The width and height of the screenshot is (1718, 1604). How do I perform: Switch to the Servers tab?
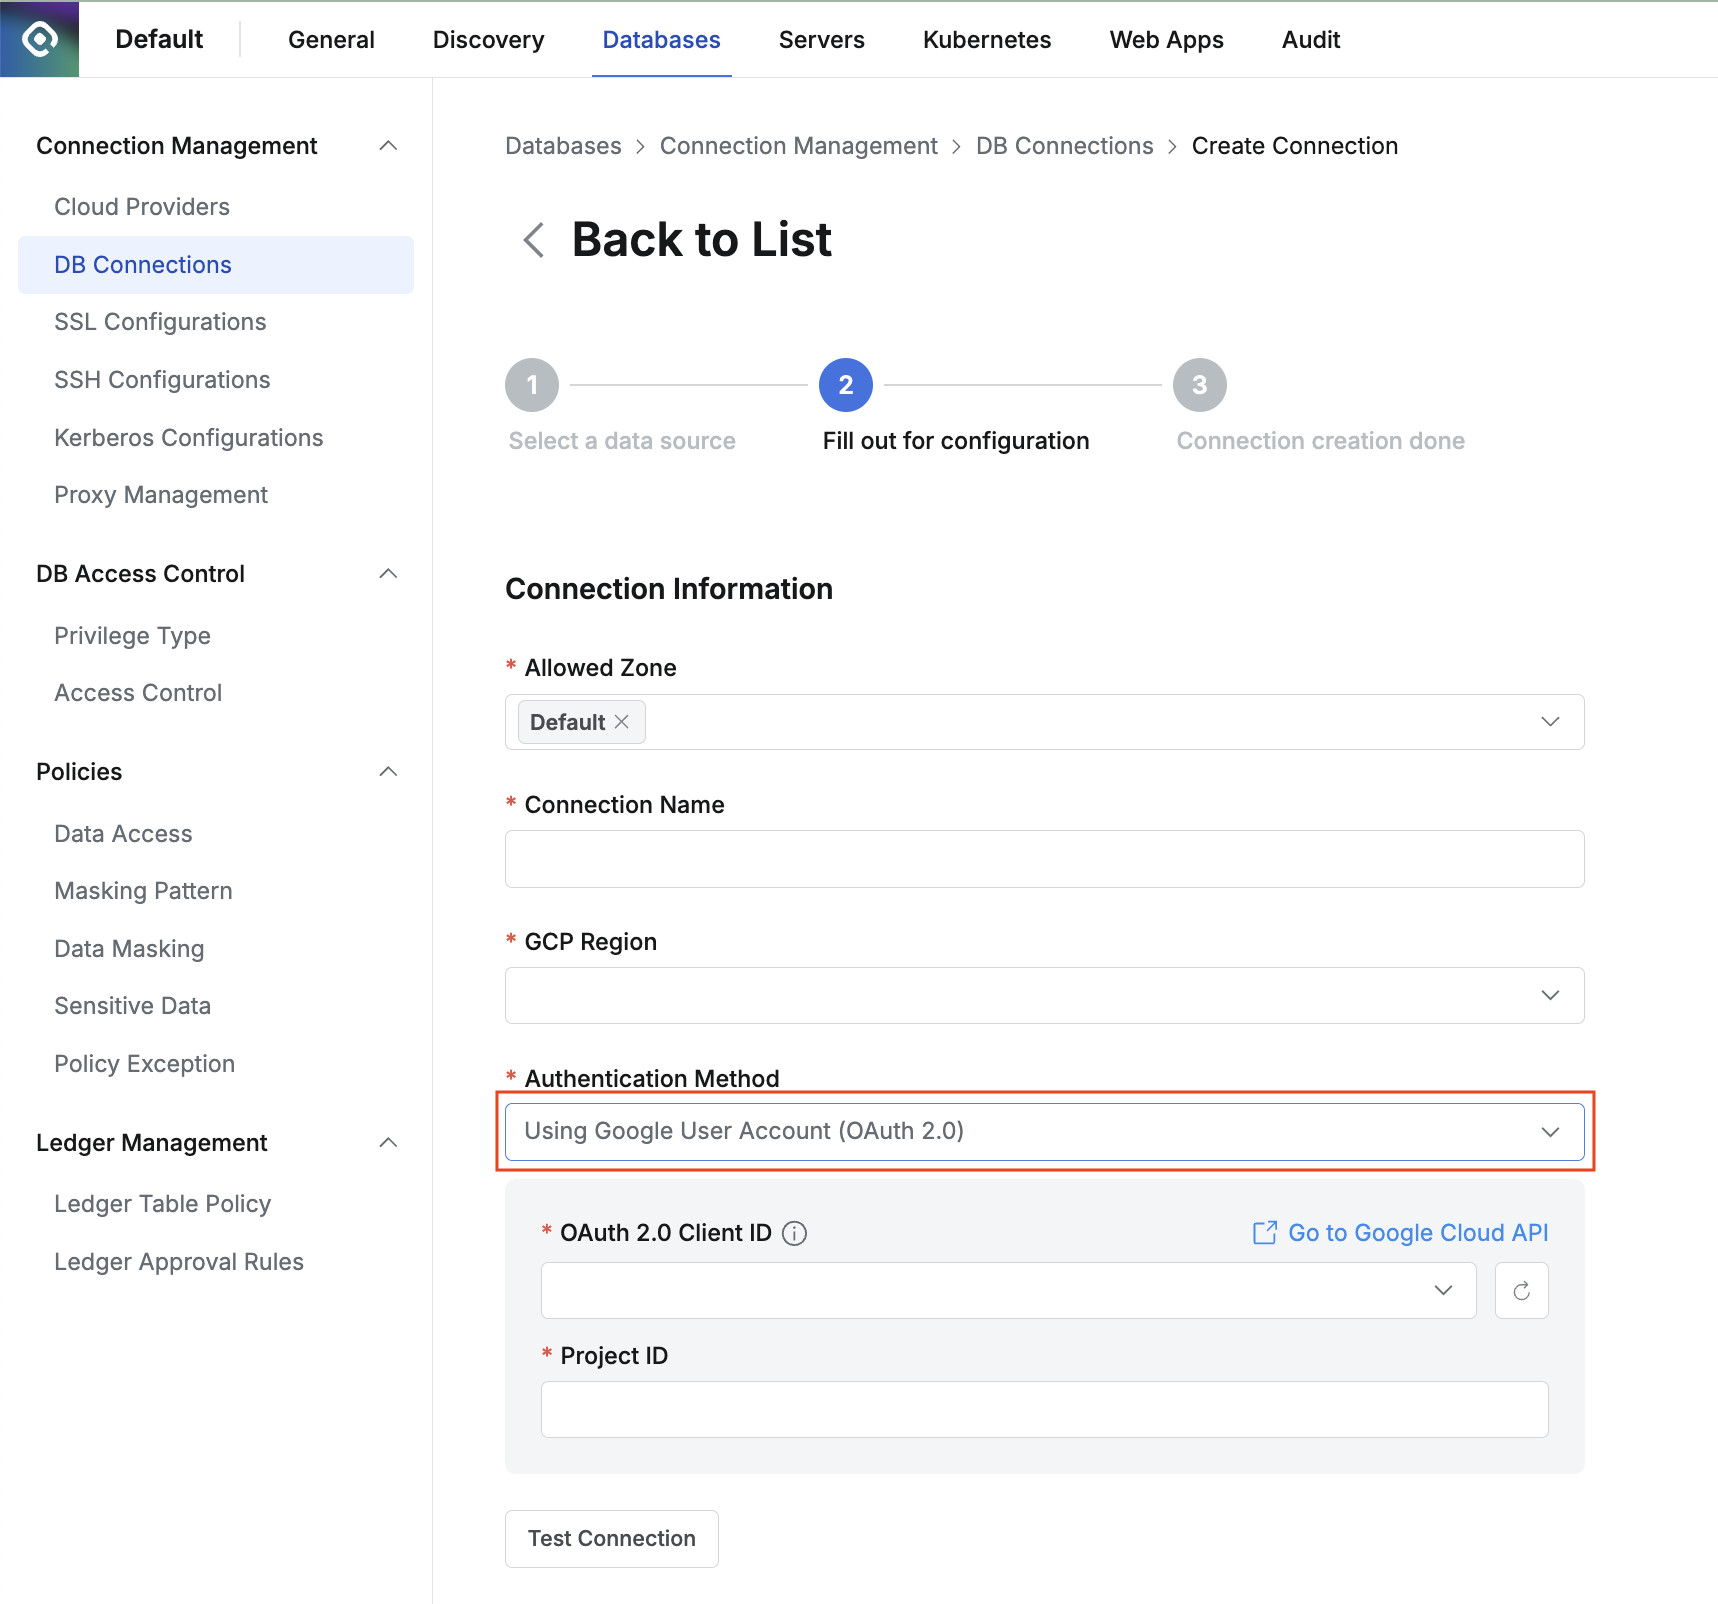821,39
